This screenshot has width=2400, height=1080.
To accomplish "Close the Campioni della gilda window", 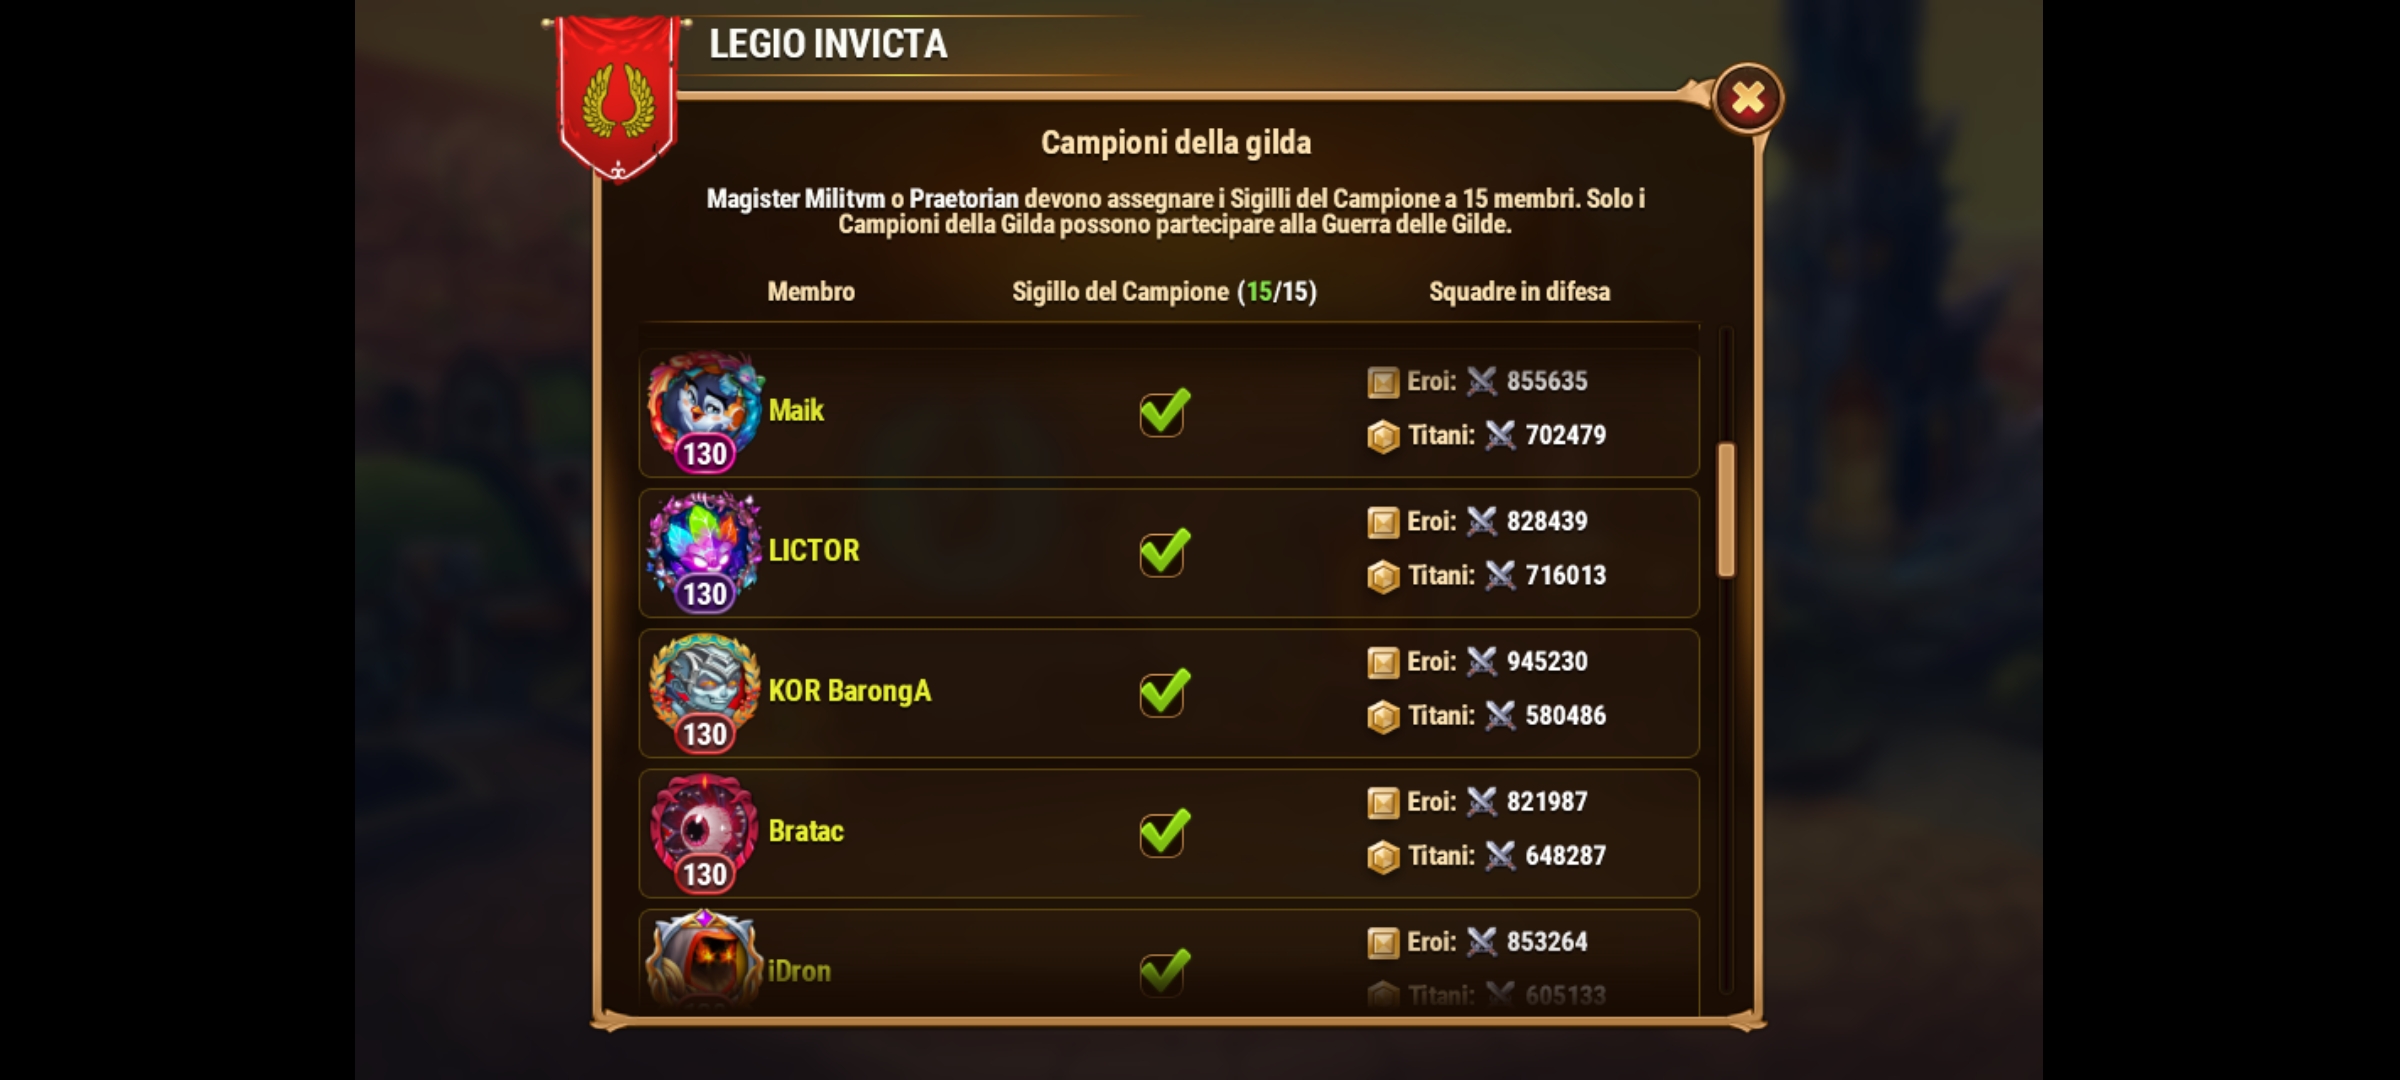I will pos(1747,98).
